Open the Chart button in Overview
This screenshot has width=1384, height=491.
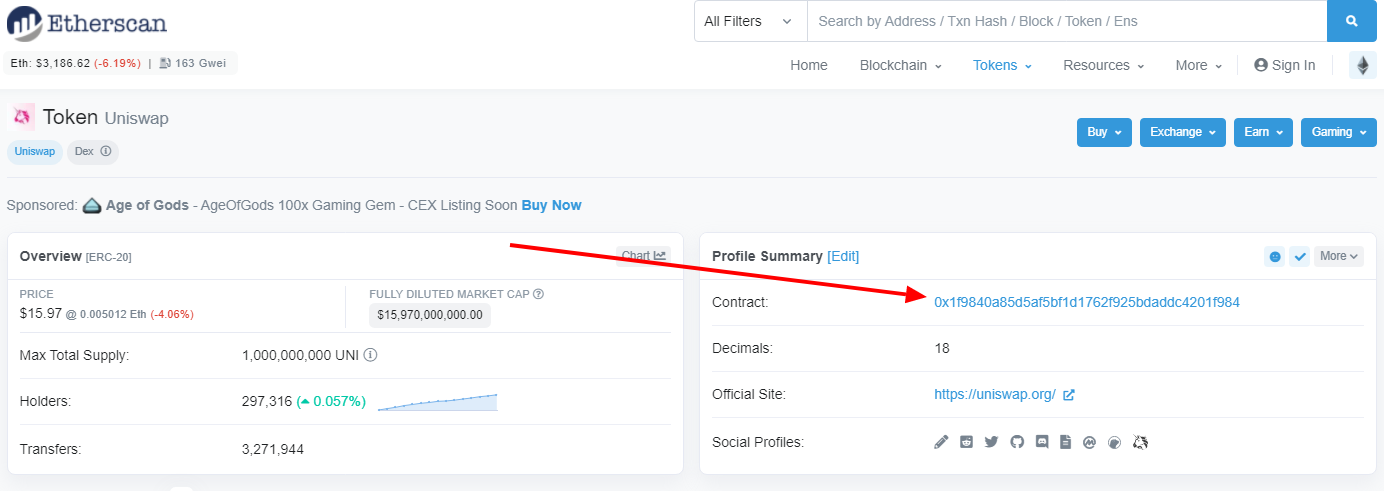coord(643,256)
